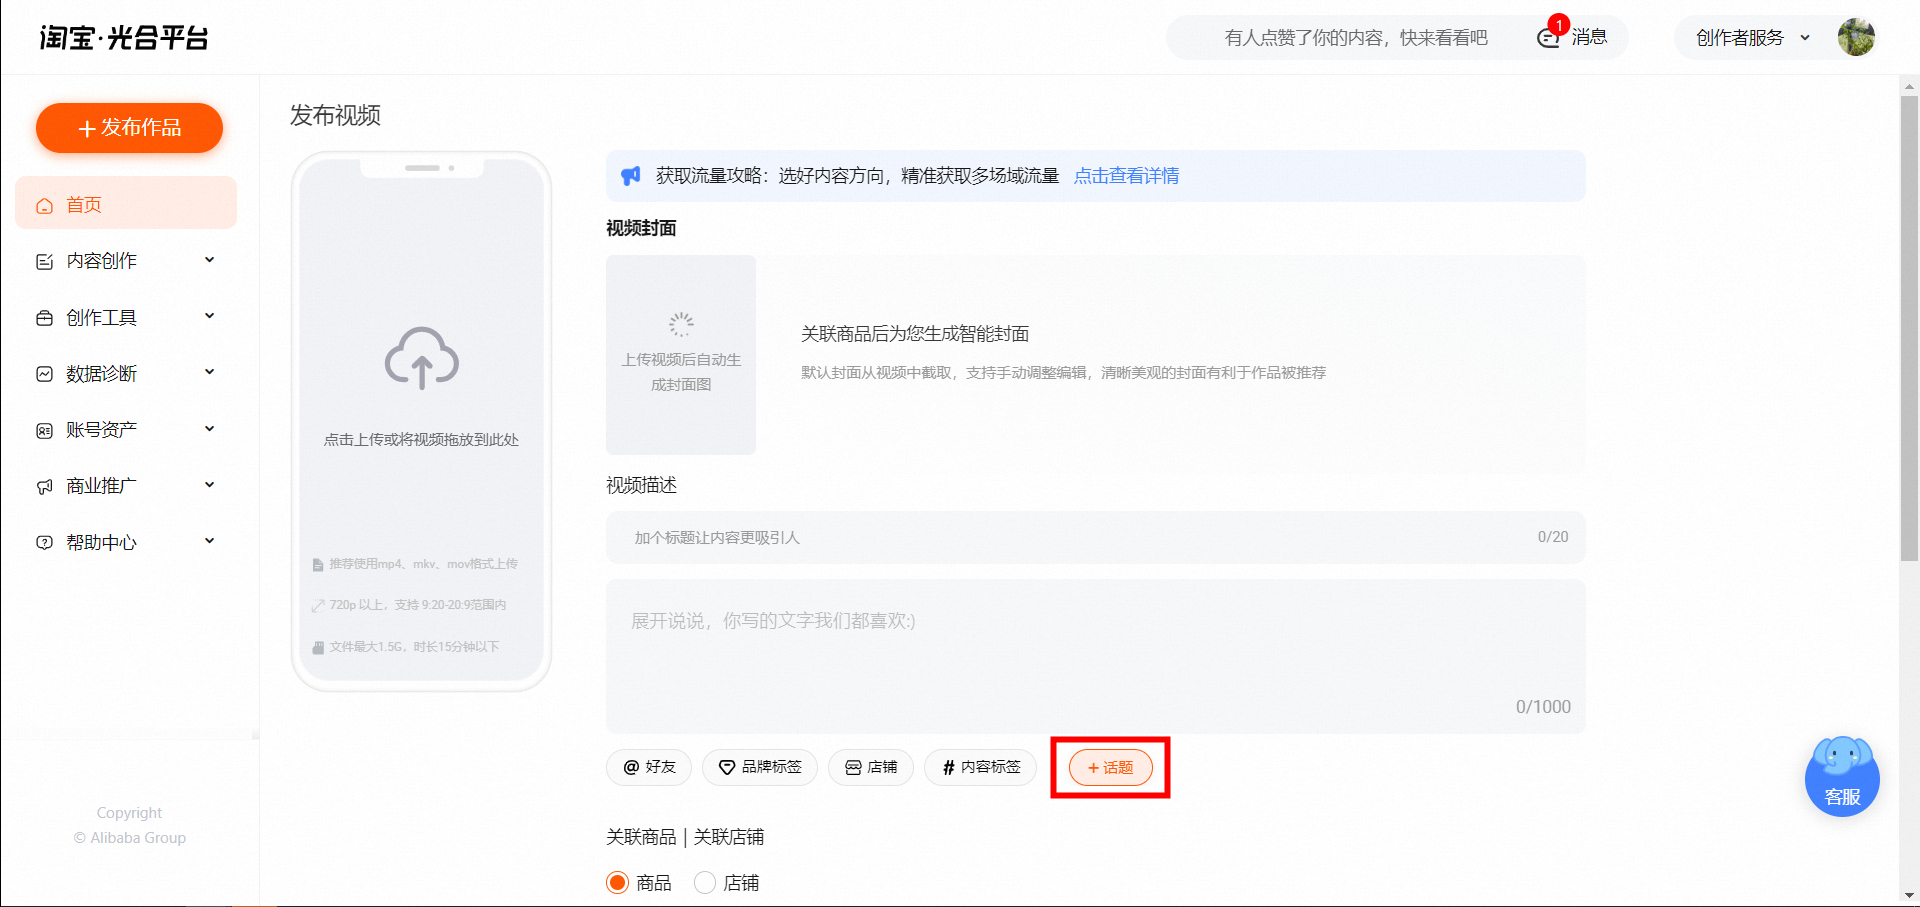Click the + 话题 topic button

(x=1110, y=767)
